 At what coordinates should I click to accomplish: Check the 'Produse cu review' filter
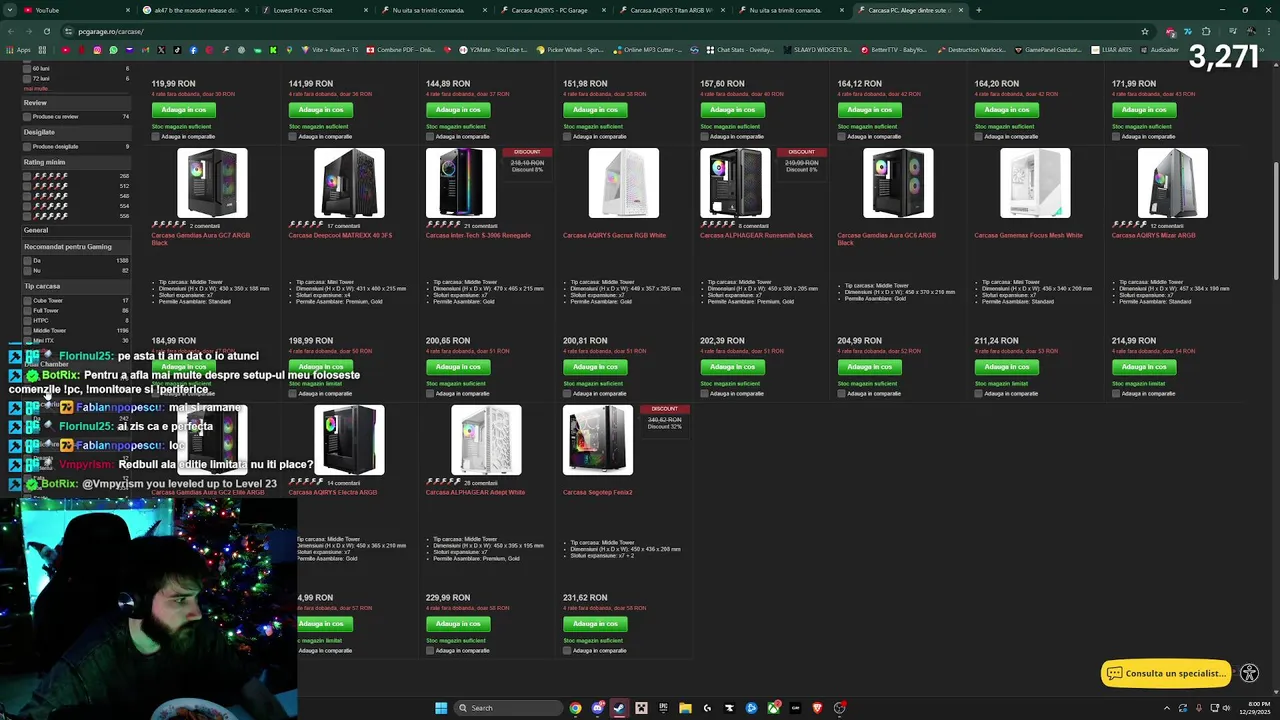pyautogui.click(x=27, y=117)
